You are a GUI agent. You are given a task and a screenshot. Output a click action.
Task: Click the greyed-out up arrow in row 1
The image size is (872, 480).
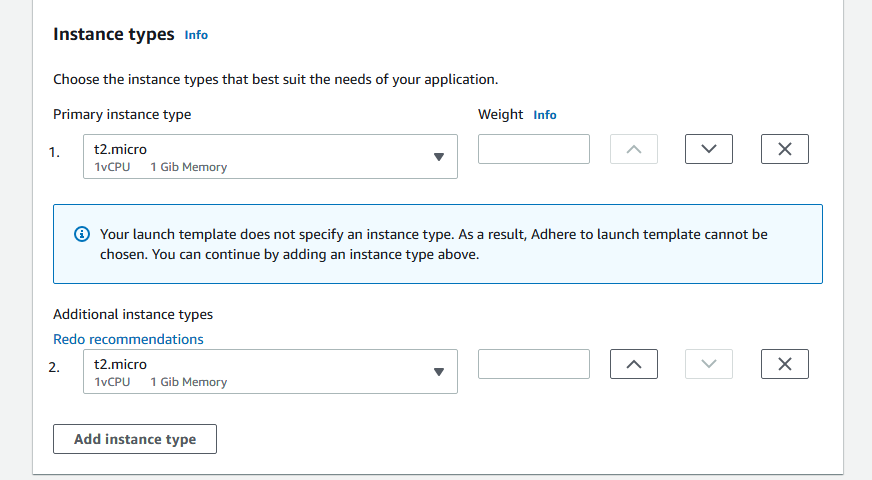633,149
